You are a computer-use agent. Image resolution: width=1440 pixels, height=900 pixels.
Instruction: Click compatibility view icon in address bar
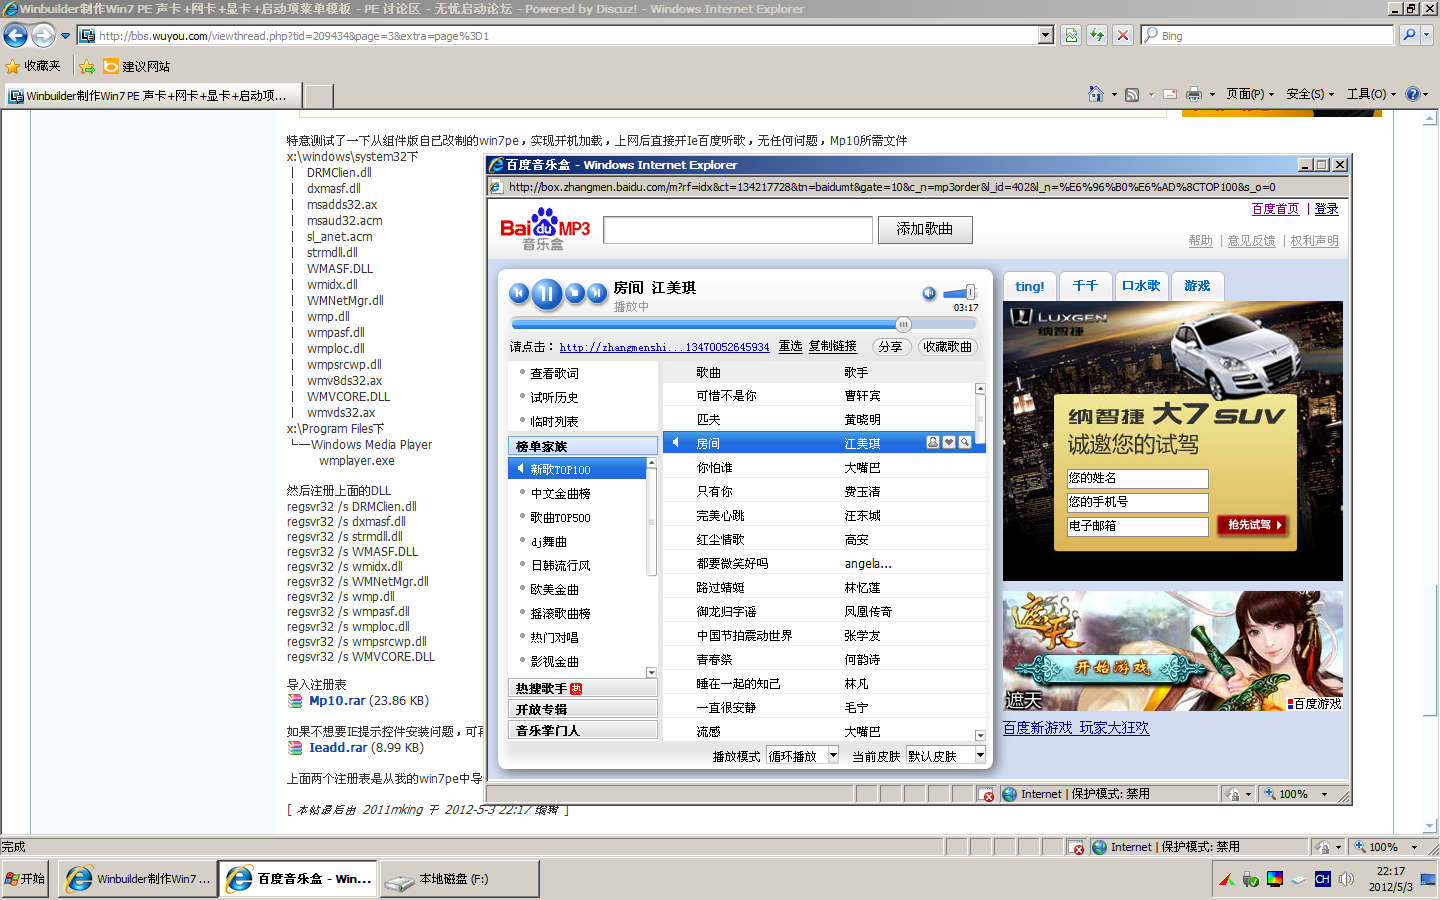(x=1071, y=36)
